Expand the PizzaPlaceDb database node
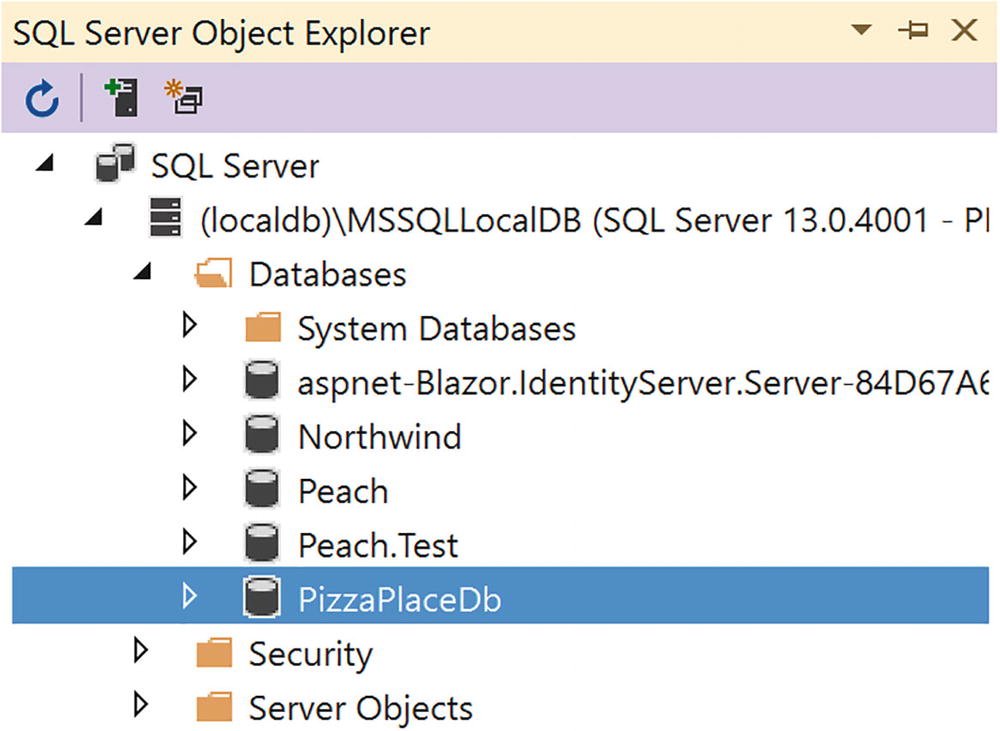This screenshot has width=1000, height=731. point(190,597)
